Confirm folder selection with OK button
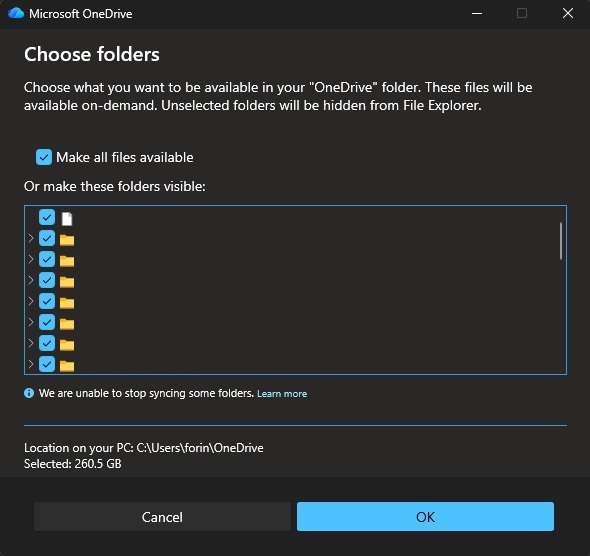The image size is (590, 556). coord(425,517)
